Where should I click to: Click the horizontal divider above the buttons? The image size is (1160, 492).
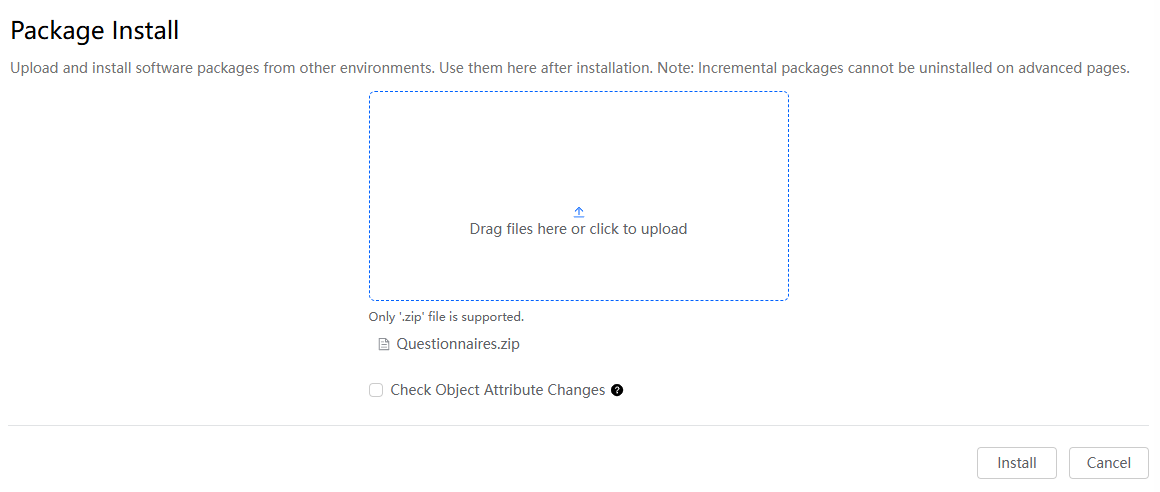point(579,425)
